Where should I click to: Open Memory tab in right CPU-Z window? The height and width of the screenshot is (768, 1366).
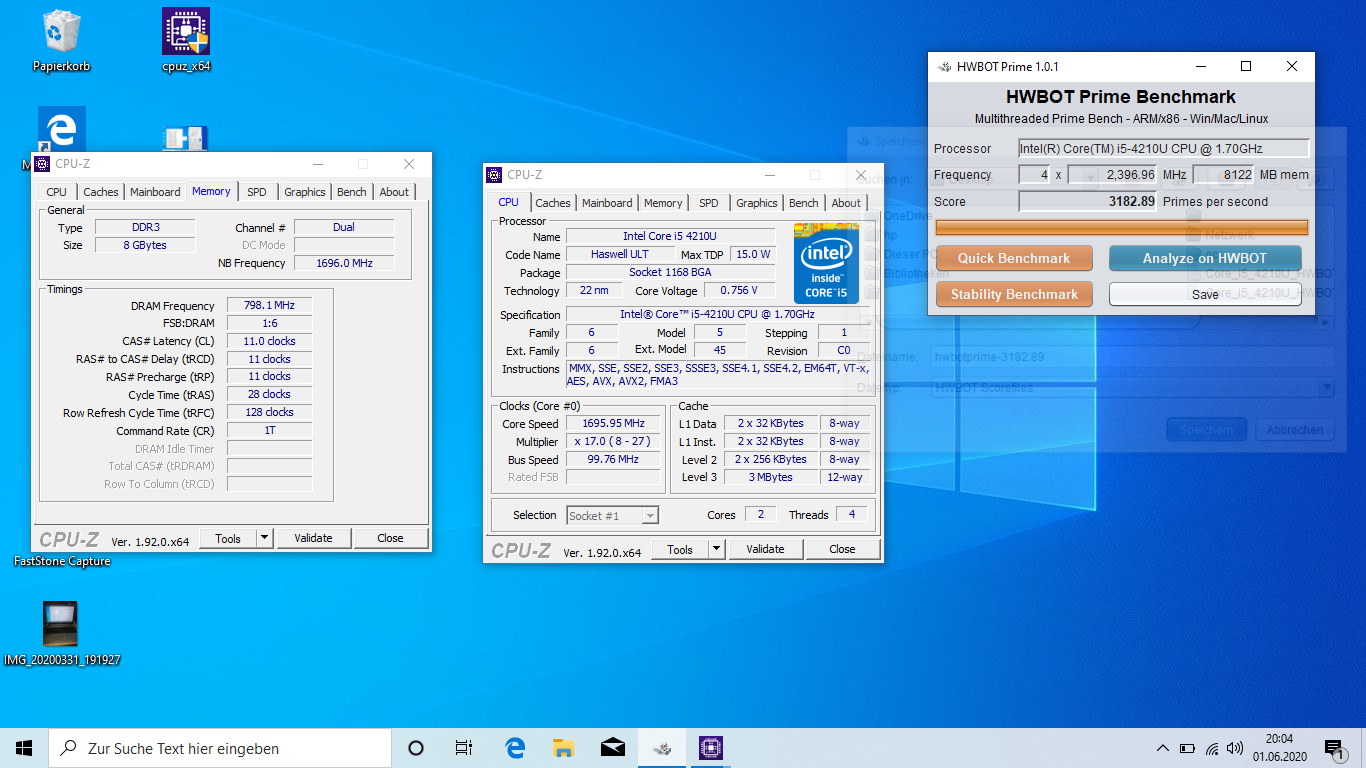[x=663, y=203]
